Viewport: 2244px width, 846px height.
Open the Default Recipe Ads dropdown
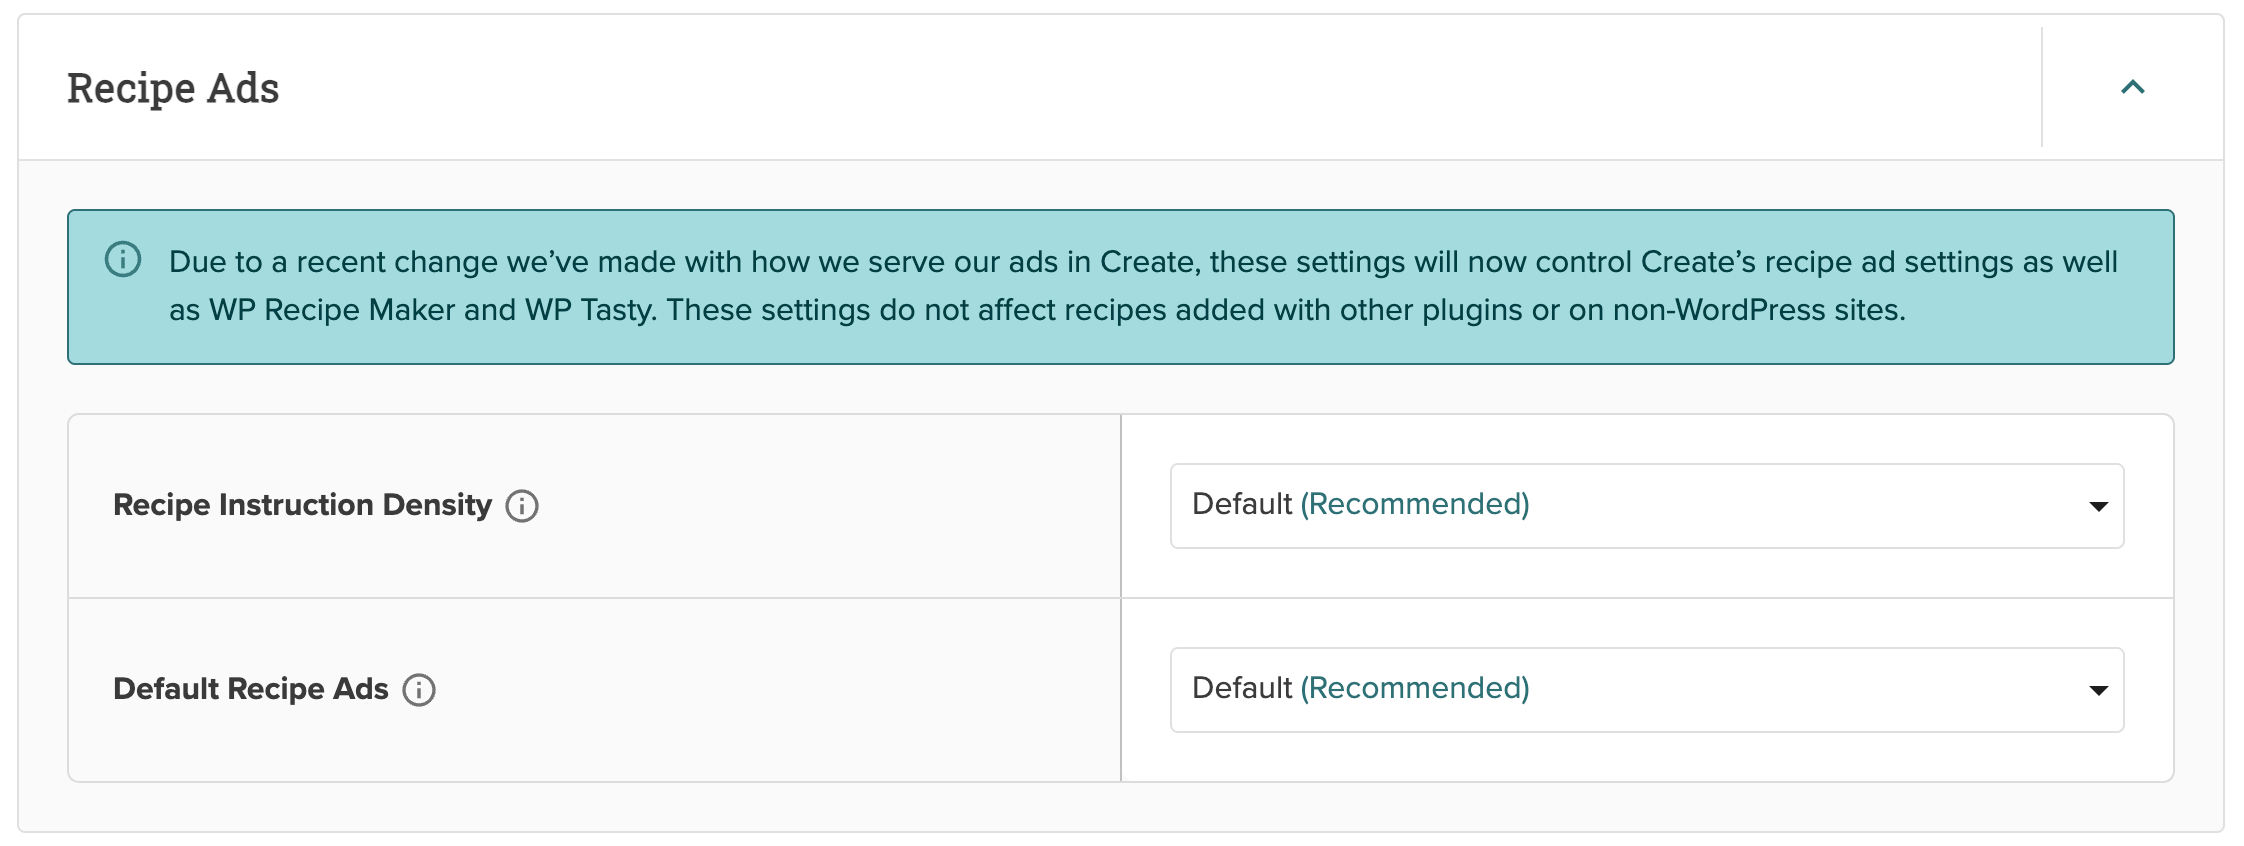(x=1647, y=690)
